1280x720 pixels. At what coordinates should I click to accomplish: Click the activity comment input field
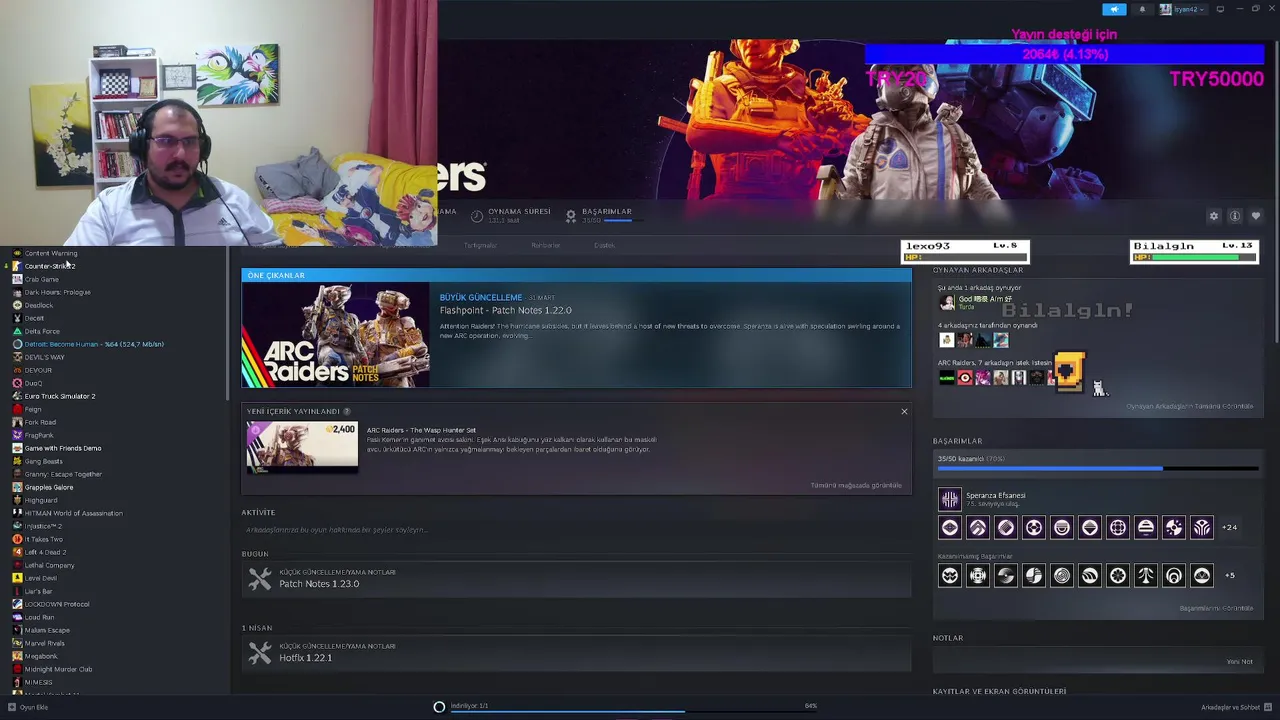pos(576,529)
